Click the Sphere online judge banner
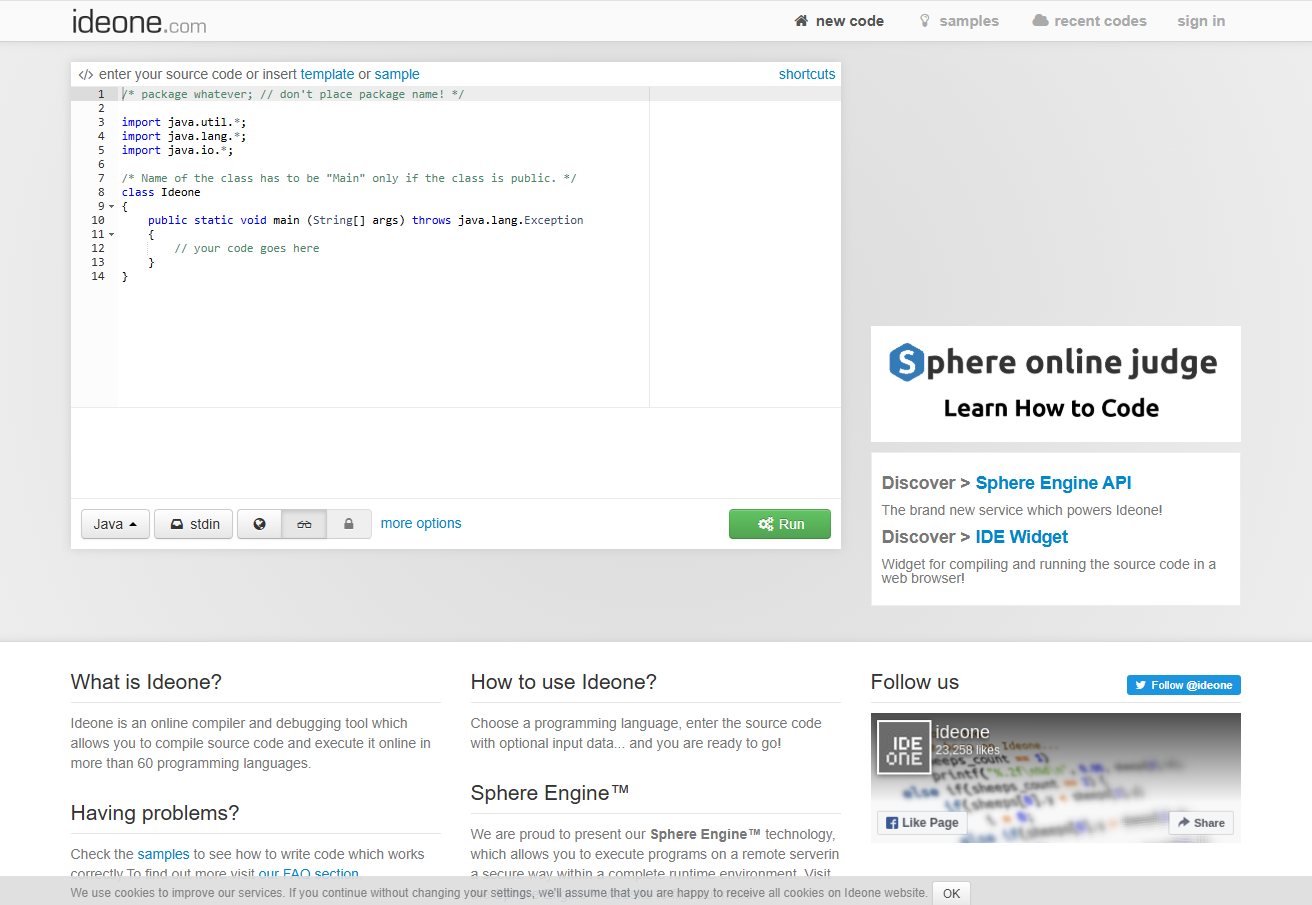This screenshot has width=1312, height=905. [x=1056, y=384]
